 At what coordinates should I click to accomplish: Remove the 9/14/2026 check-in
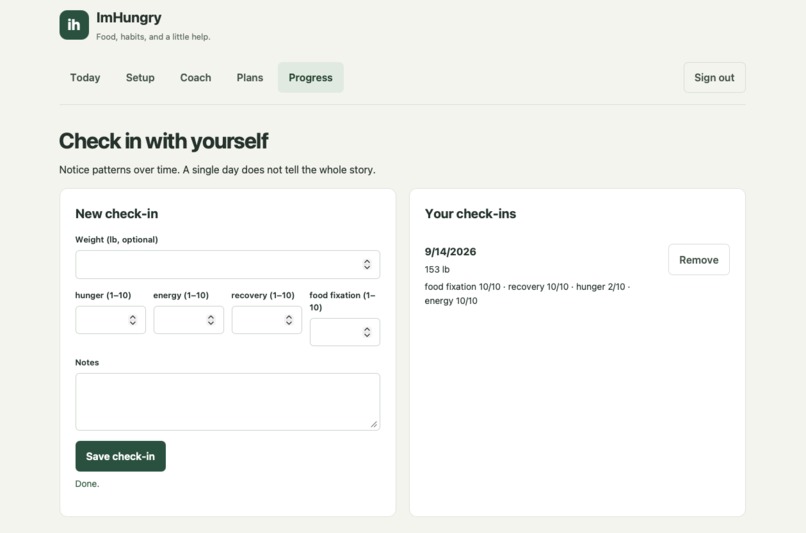[x=699, y=260]
